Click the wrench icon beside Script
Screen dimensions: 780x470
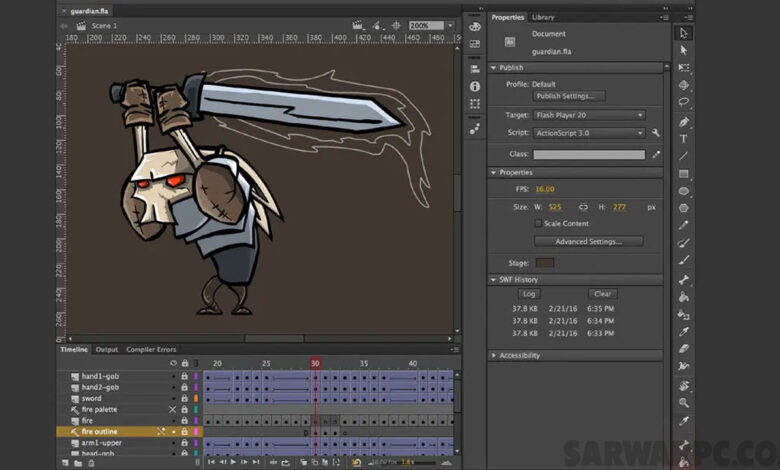[656, 133]
